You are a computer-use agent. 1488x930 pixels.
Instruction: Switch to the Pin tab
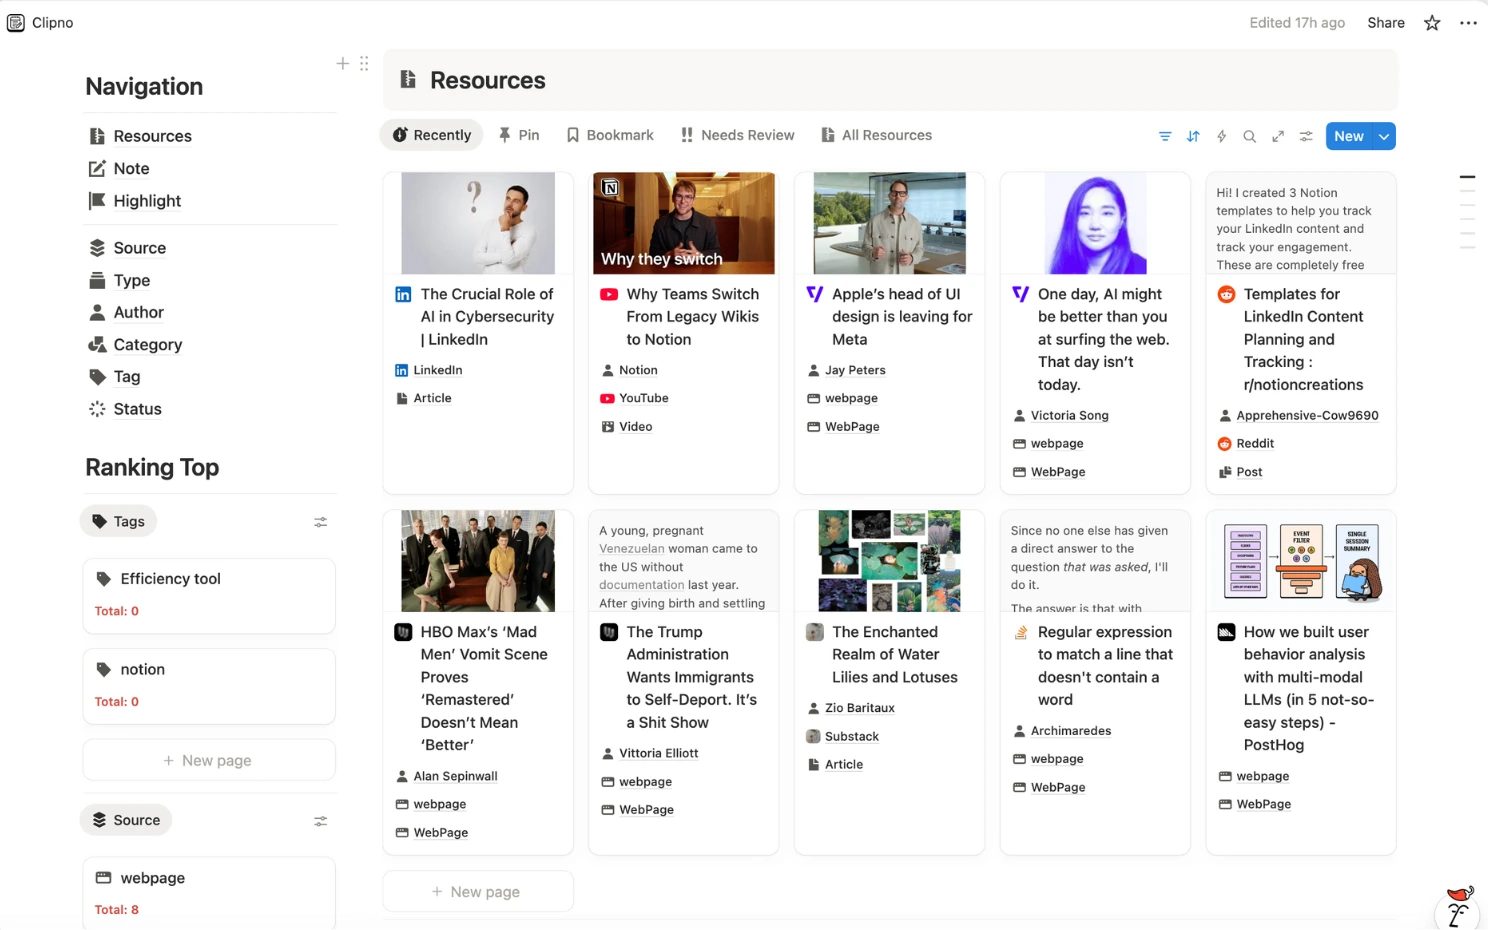[519, 135]
